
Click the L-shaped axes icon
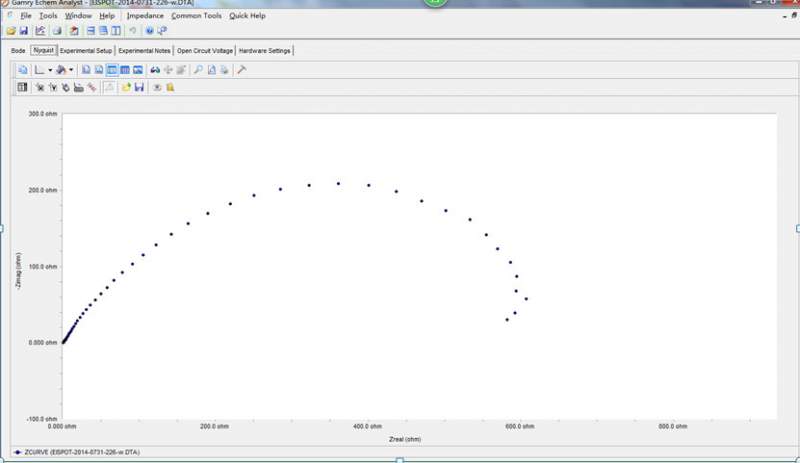tap(39, 70)
